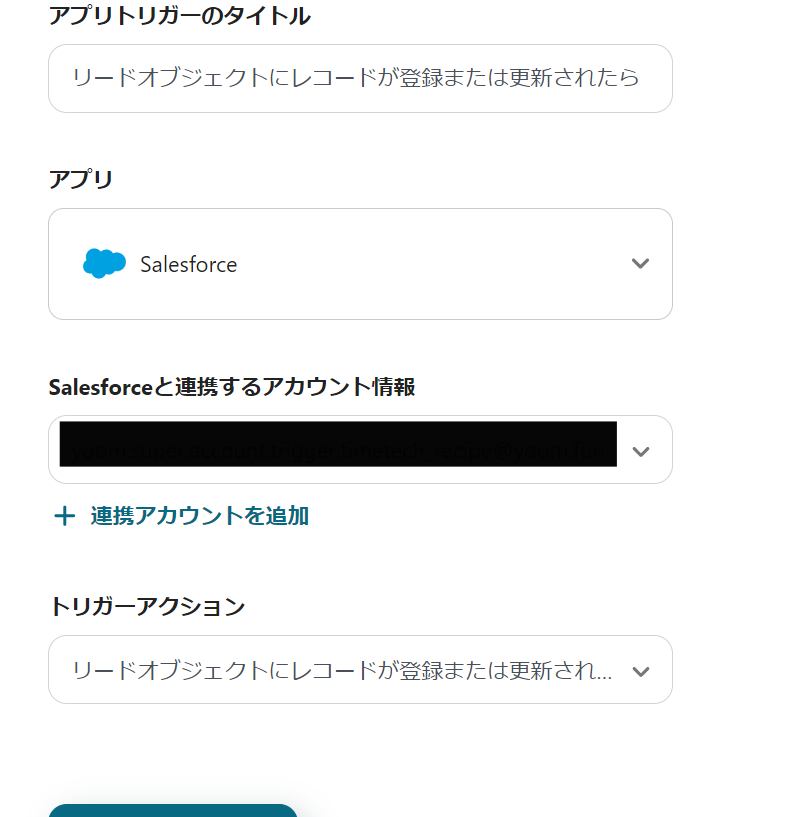Image resolution: width=786 pixels, height=817 pixels.
Task: Click the "Salesforce" name in app selector
Action: 188,265
